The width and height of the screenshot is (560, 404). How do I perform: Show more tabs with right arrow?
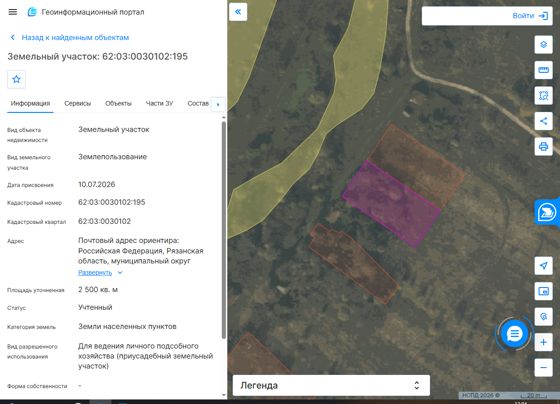coord(218,104)
